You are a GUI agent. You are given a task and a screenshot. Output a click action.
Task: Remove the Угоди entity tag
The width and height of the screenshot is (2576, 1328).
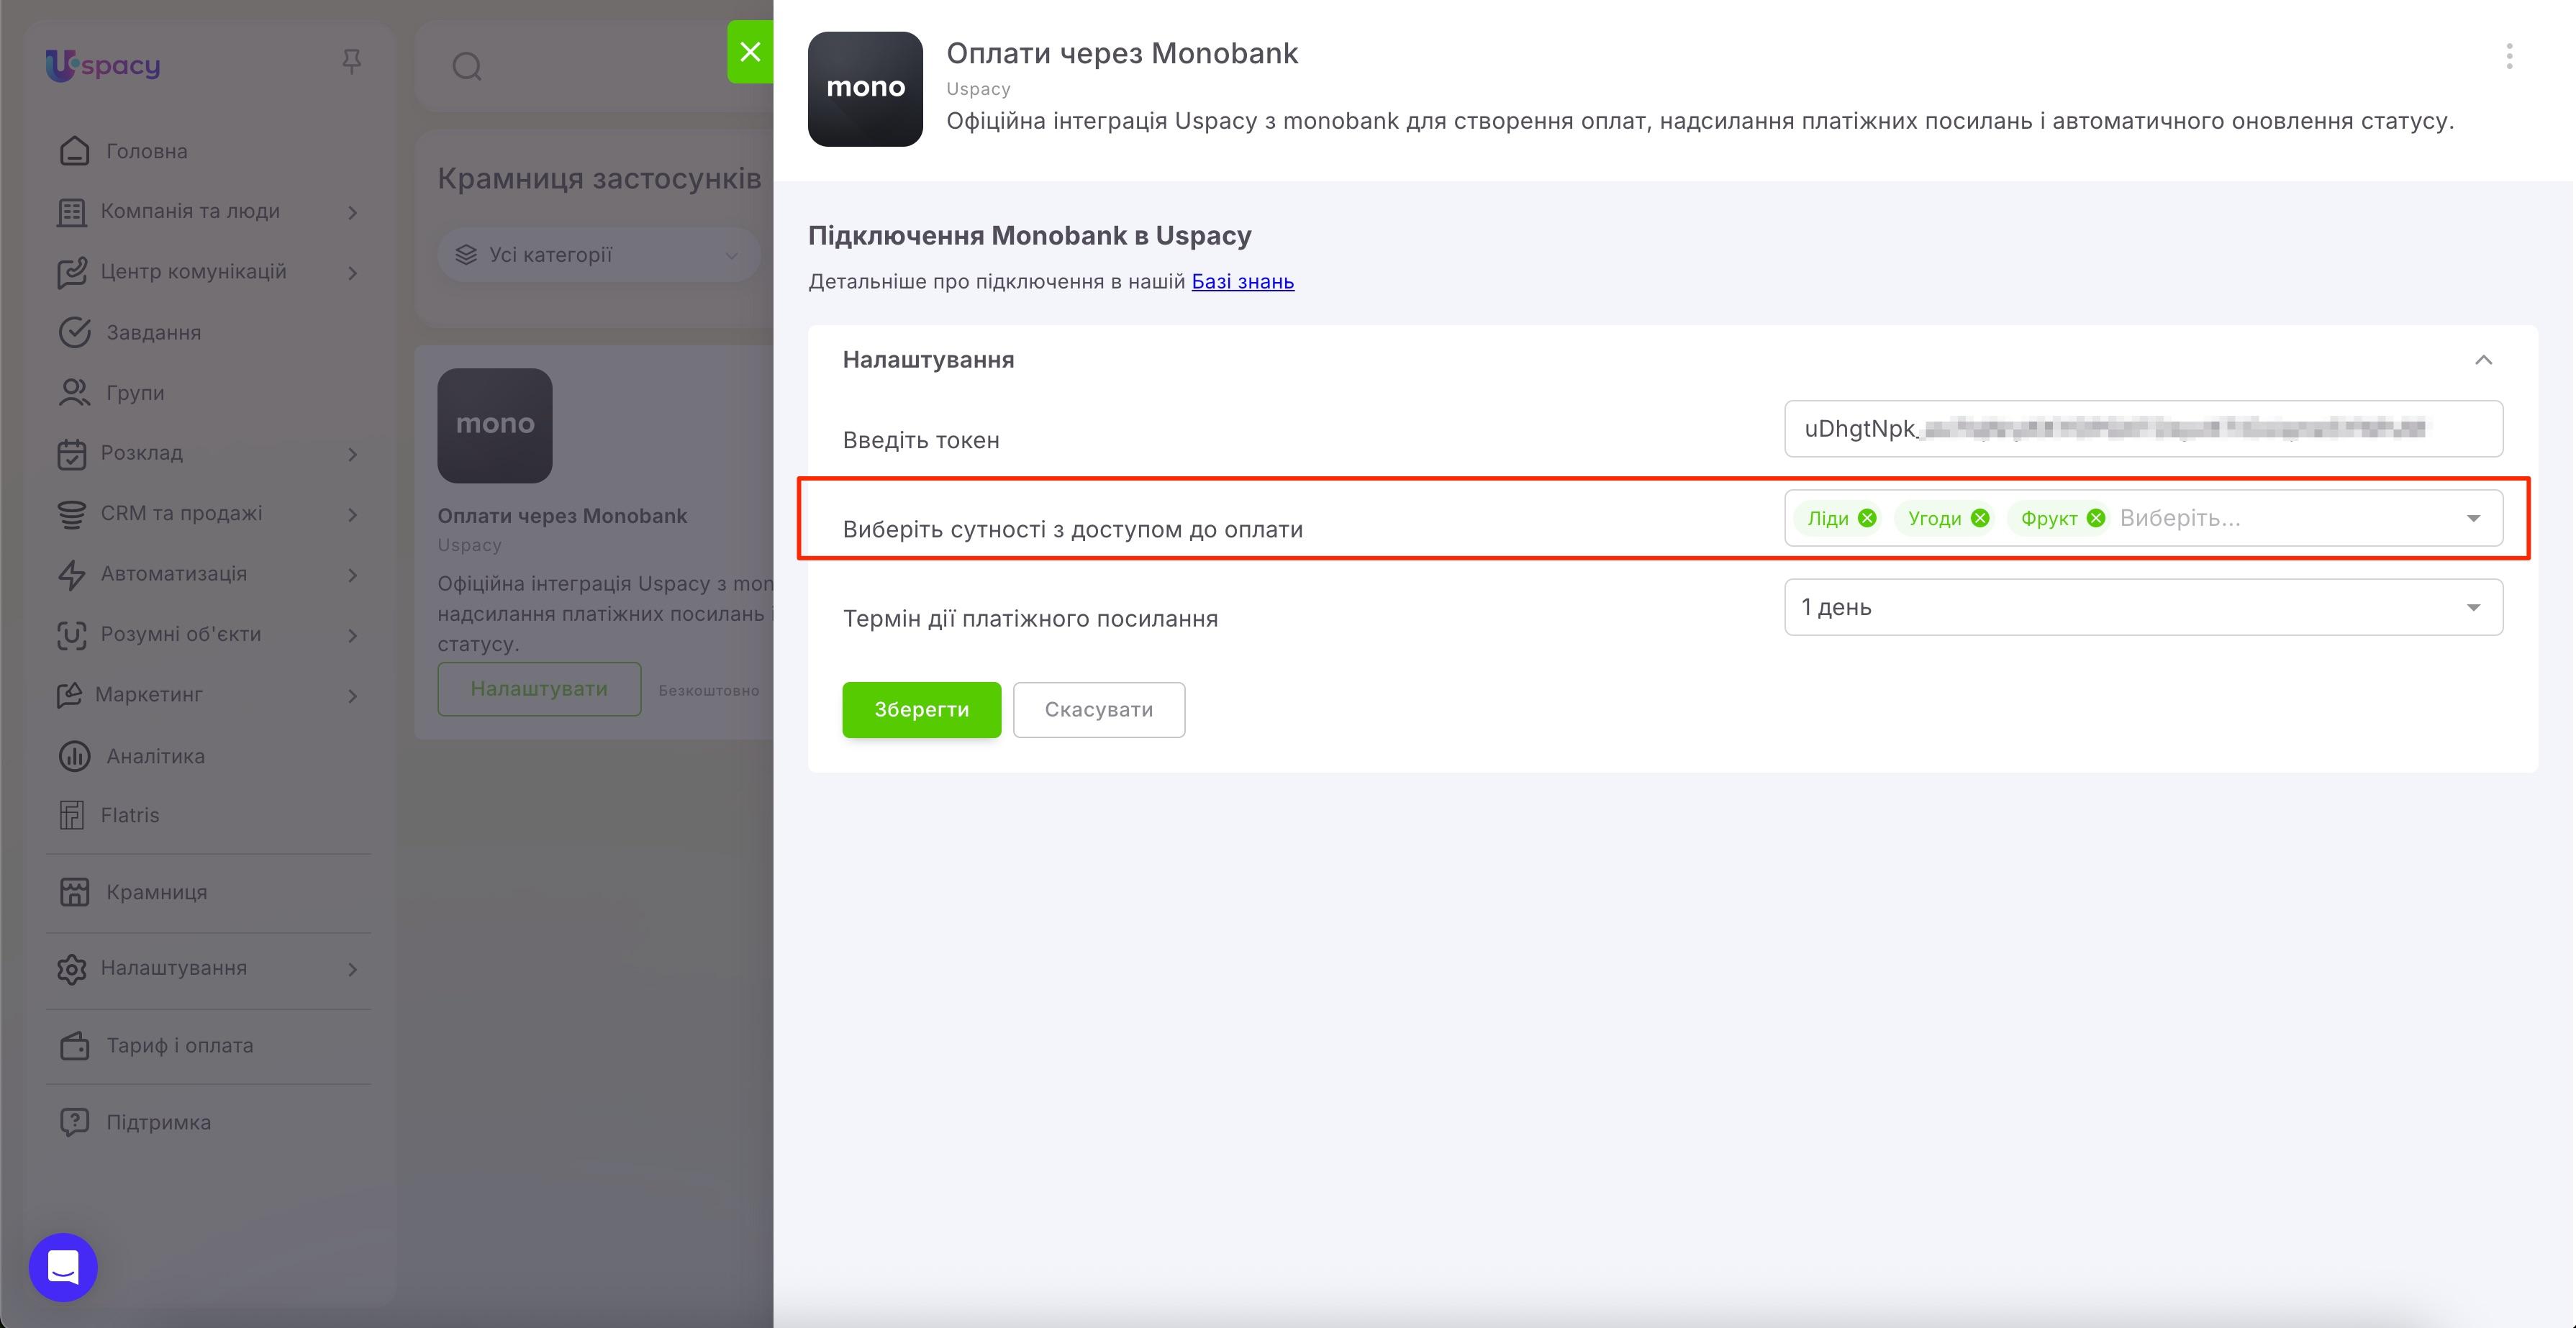point(1980,518)
